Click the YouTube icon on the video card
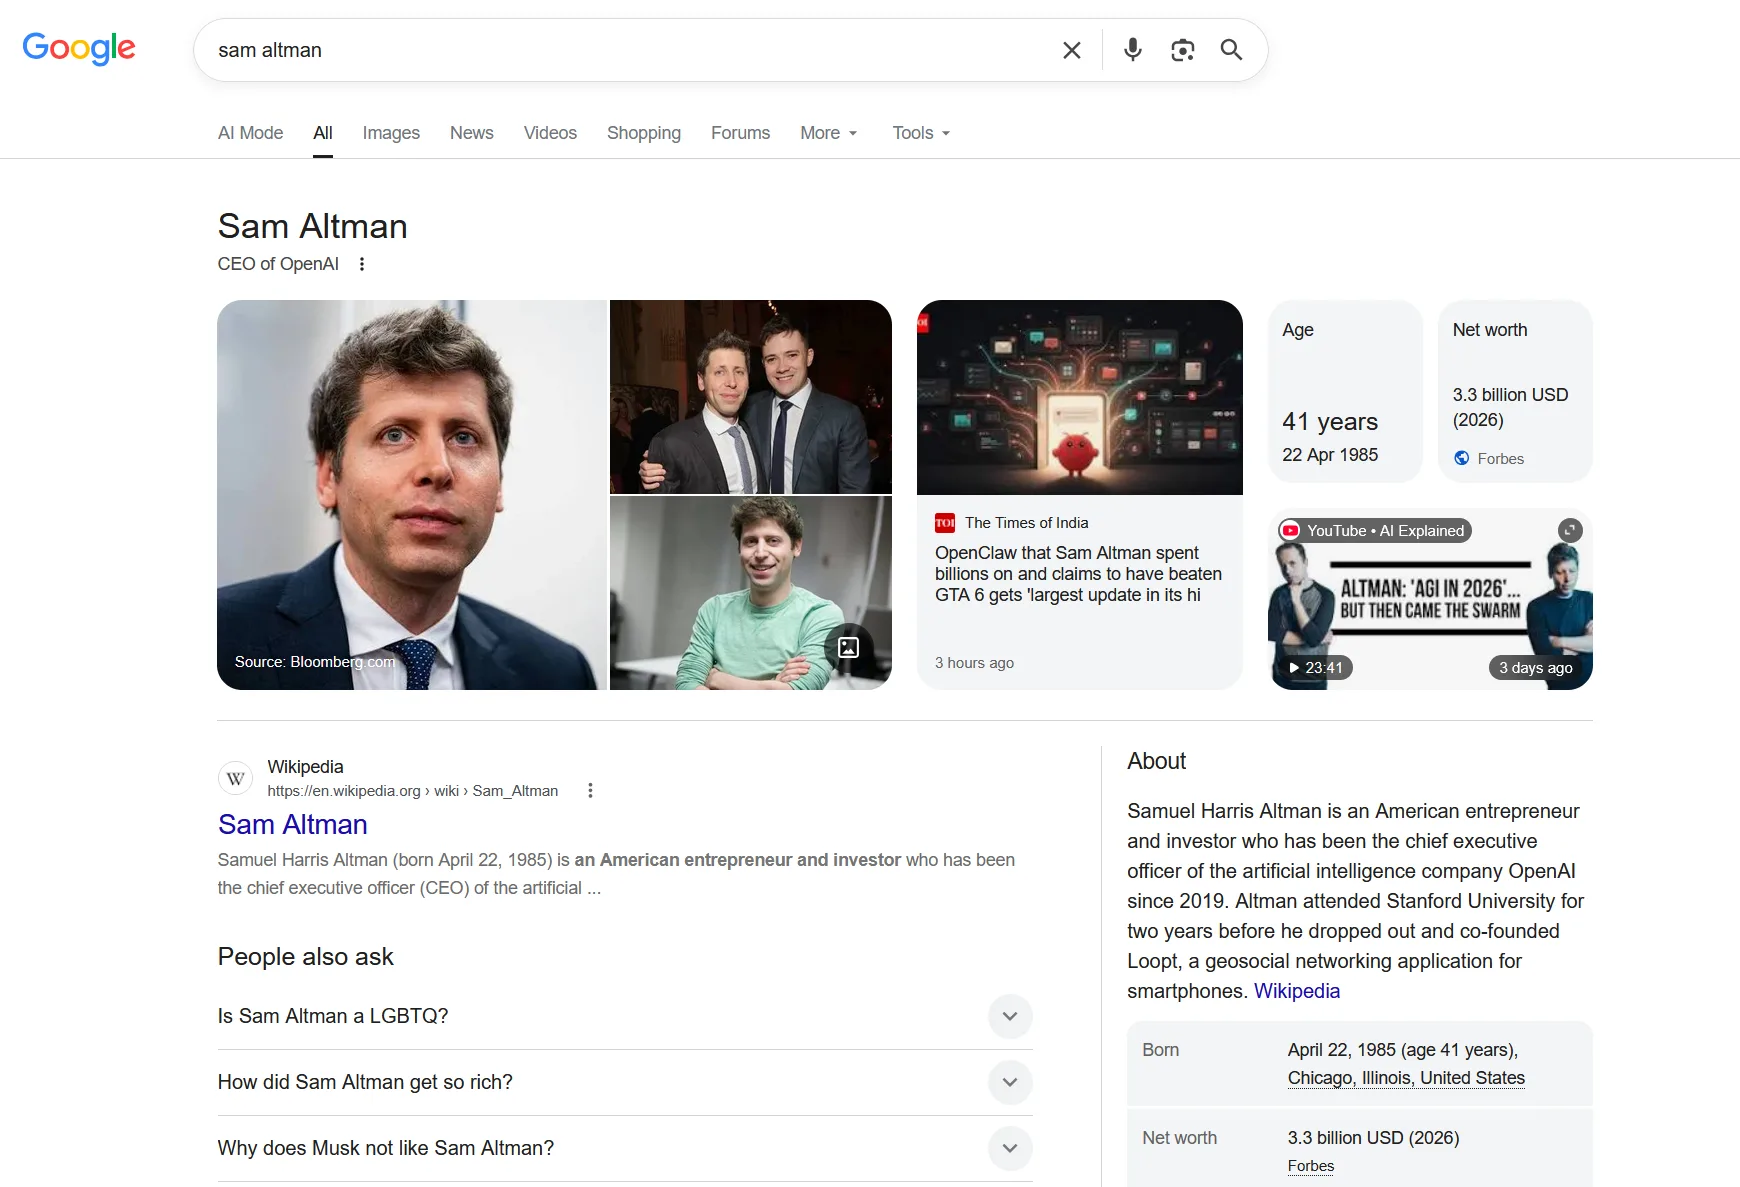Viewport: 1740px width, 1187px height. tap(1291, 531)
